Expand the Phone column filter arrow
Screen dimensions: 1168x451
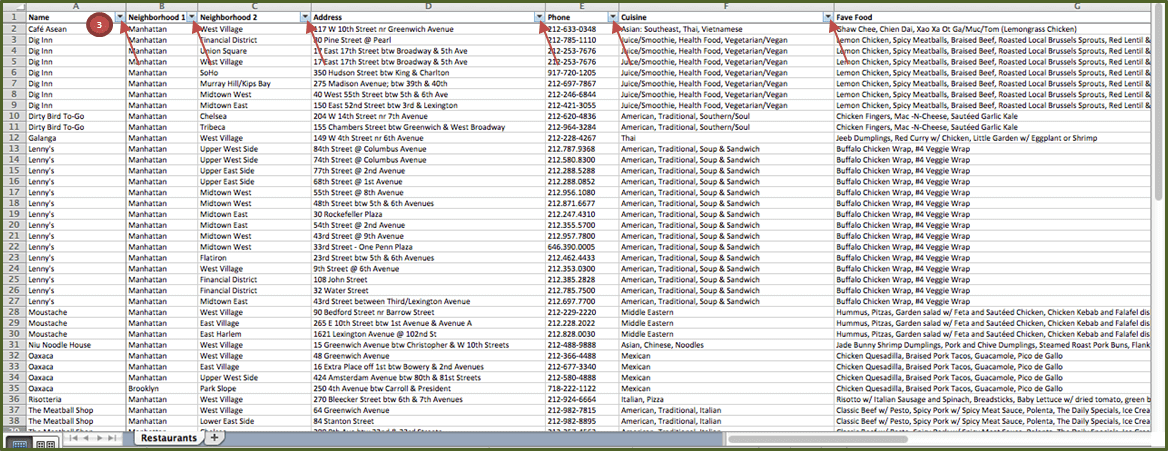(613, 18)
